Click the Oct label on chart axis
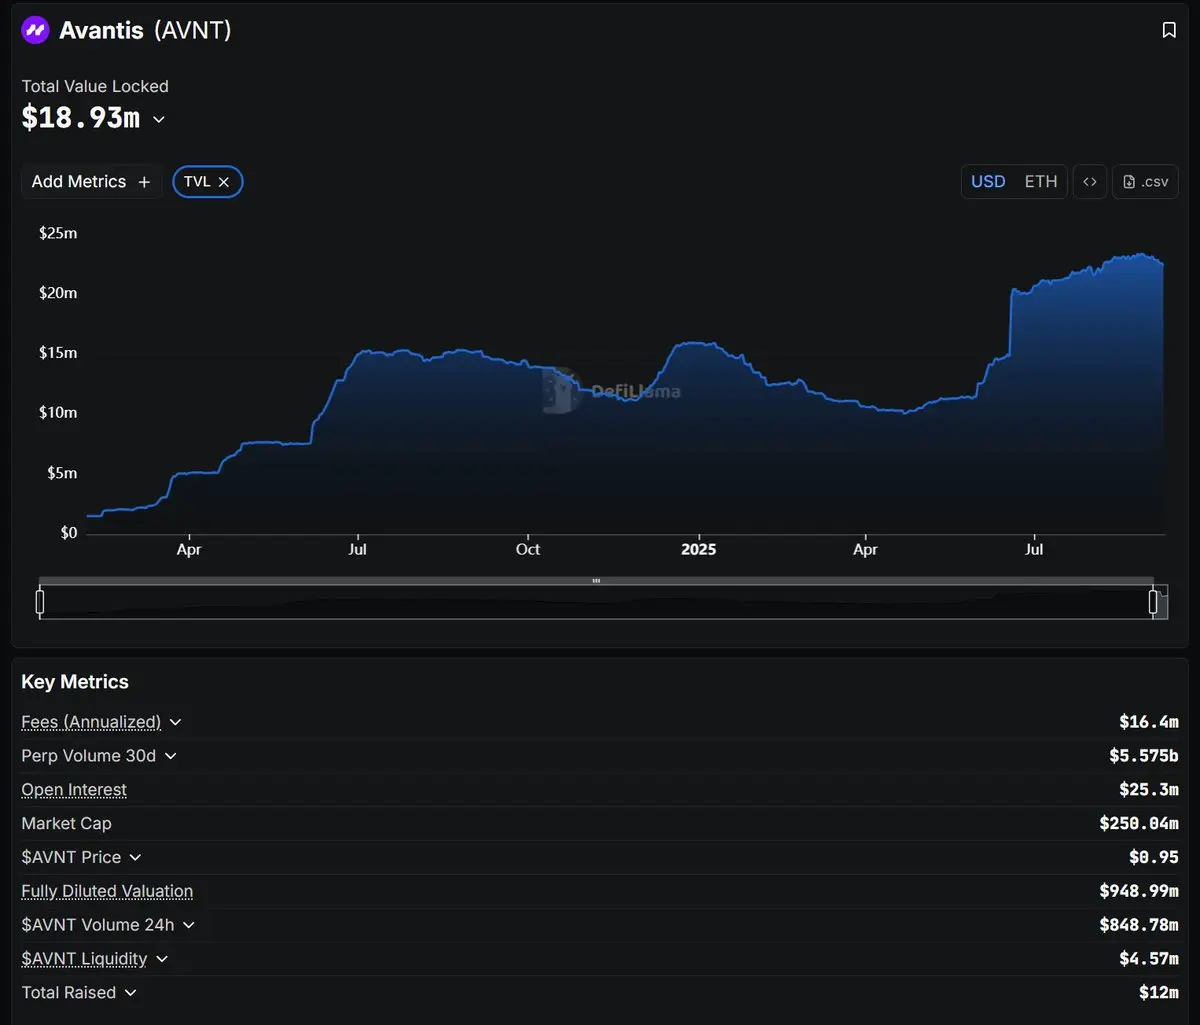The width and height of the screenshot is (1200, 1025). click(x=527, y=550)
